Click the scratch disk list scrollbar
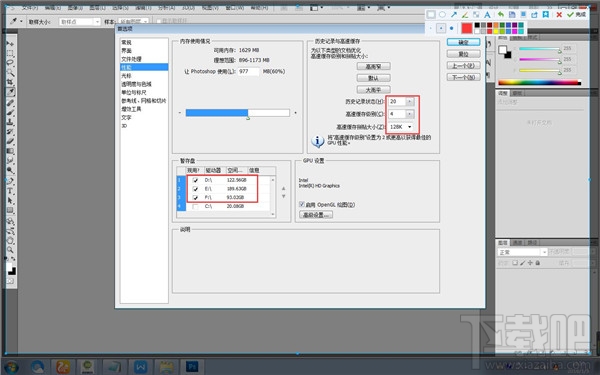The width and height of the screenshot is (600, 375). tap(273, 197)
